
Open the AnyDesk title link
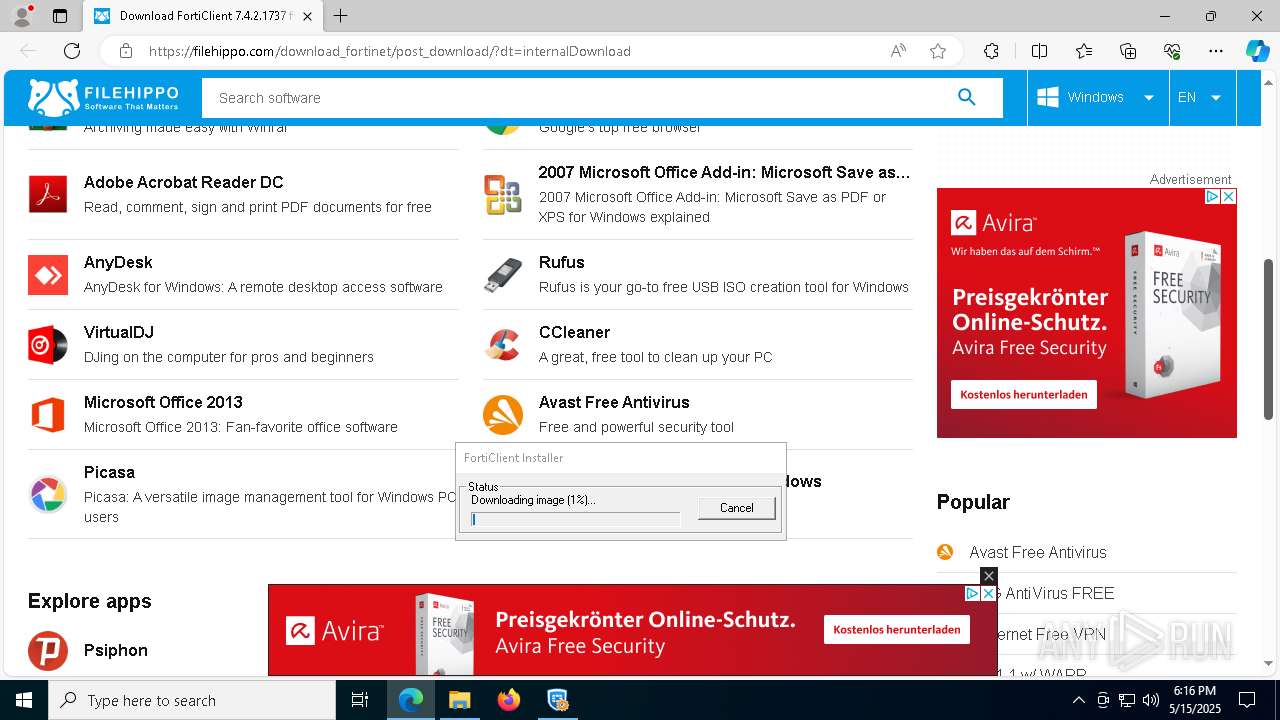(x=118, y=262)
